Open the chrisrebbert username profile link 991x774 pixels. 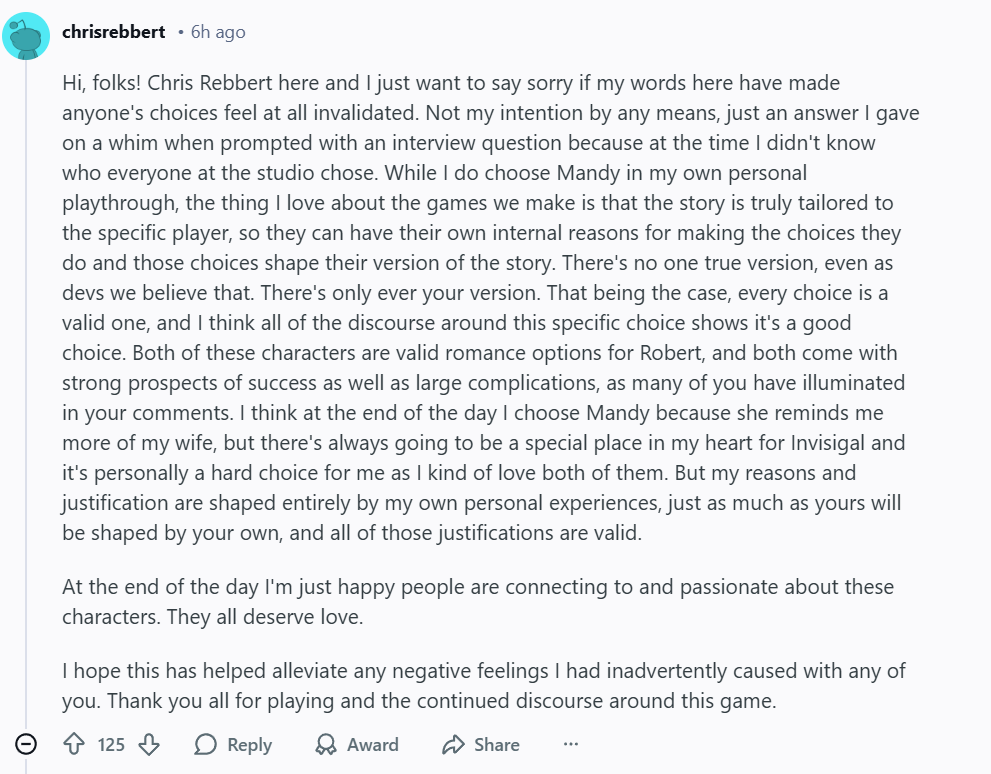click(113, 32)
